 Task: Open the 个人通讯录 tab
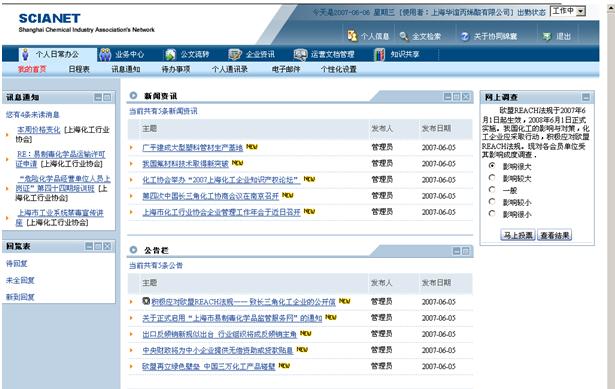click(x=229, y=69)
